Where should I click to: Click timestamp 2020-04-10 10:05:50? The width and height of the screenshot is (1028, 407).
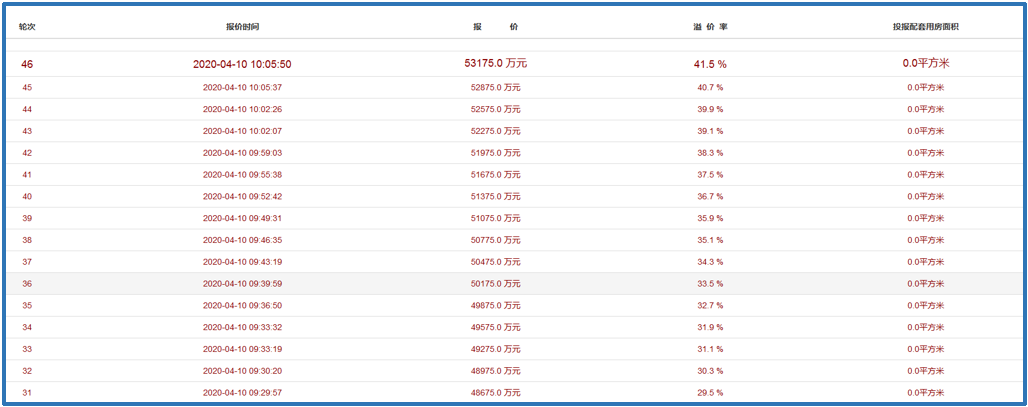coord(242,64)
